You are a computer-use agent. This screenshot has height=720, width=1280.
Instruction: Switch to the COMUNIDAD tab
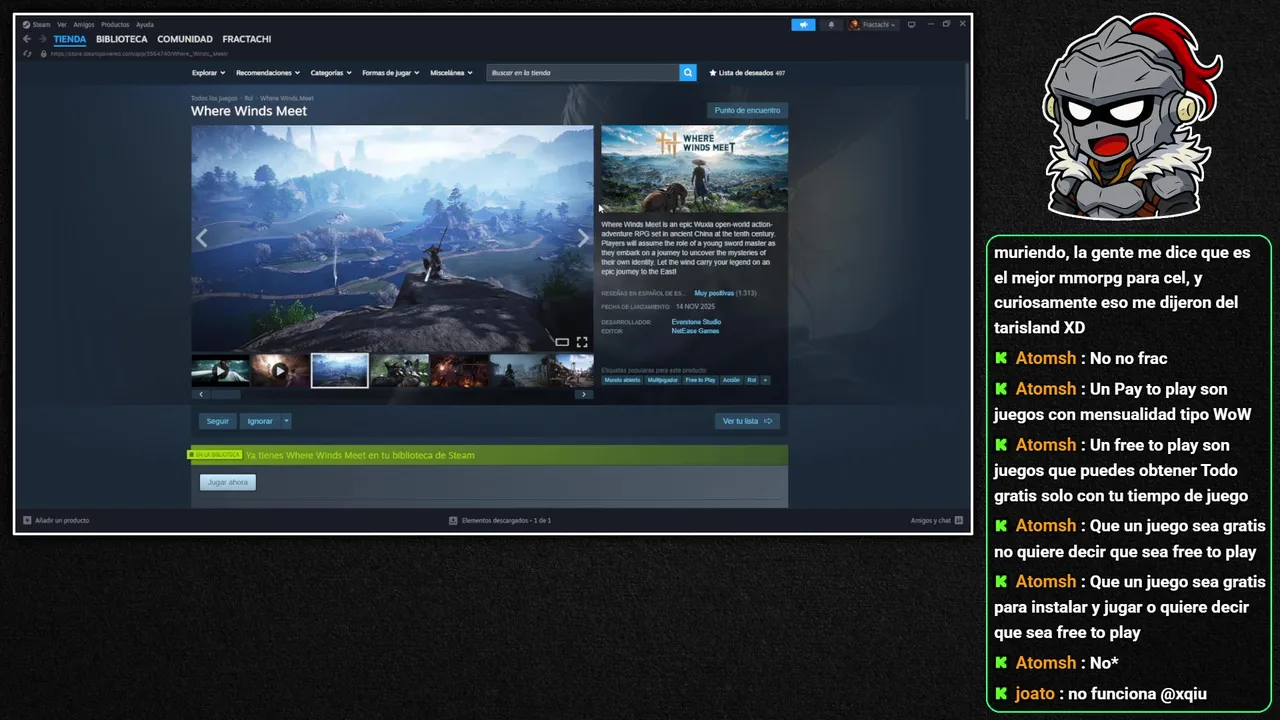(x=185, y=39)
